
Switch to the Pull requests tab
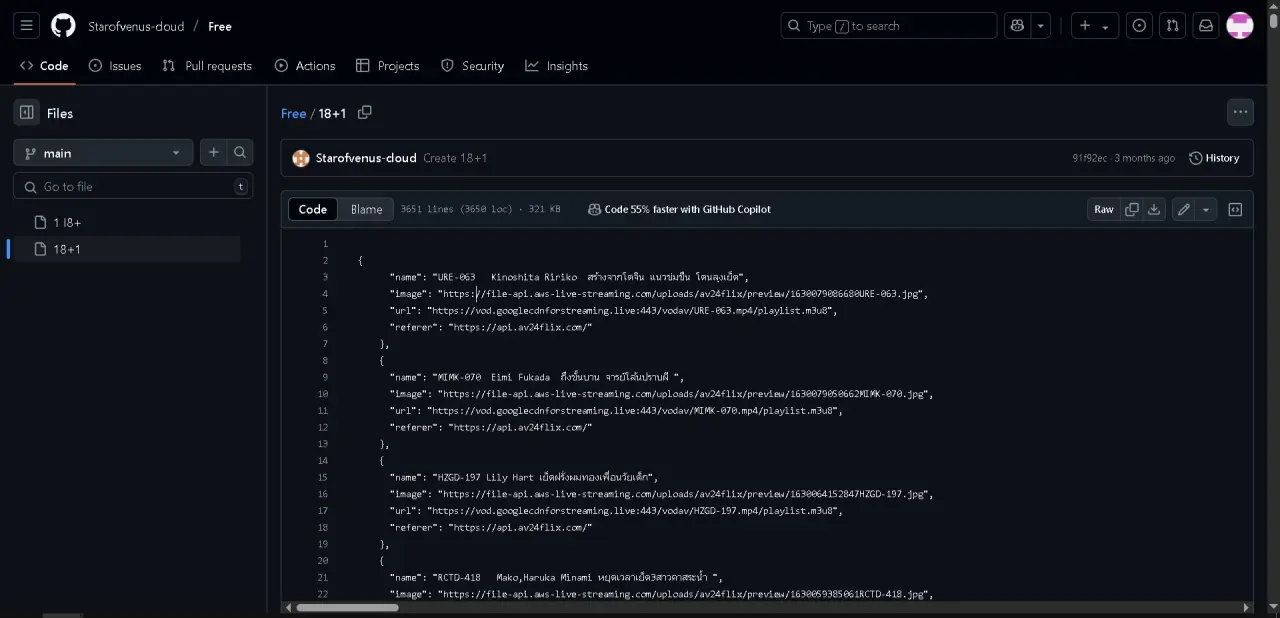click(207, 66)
